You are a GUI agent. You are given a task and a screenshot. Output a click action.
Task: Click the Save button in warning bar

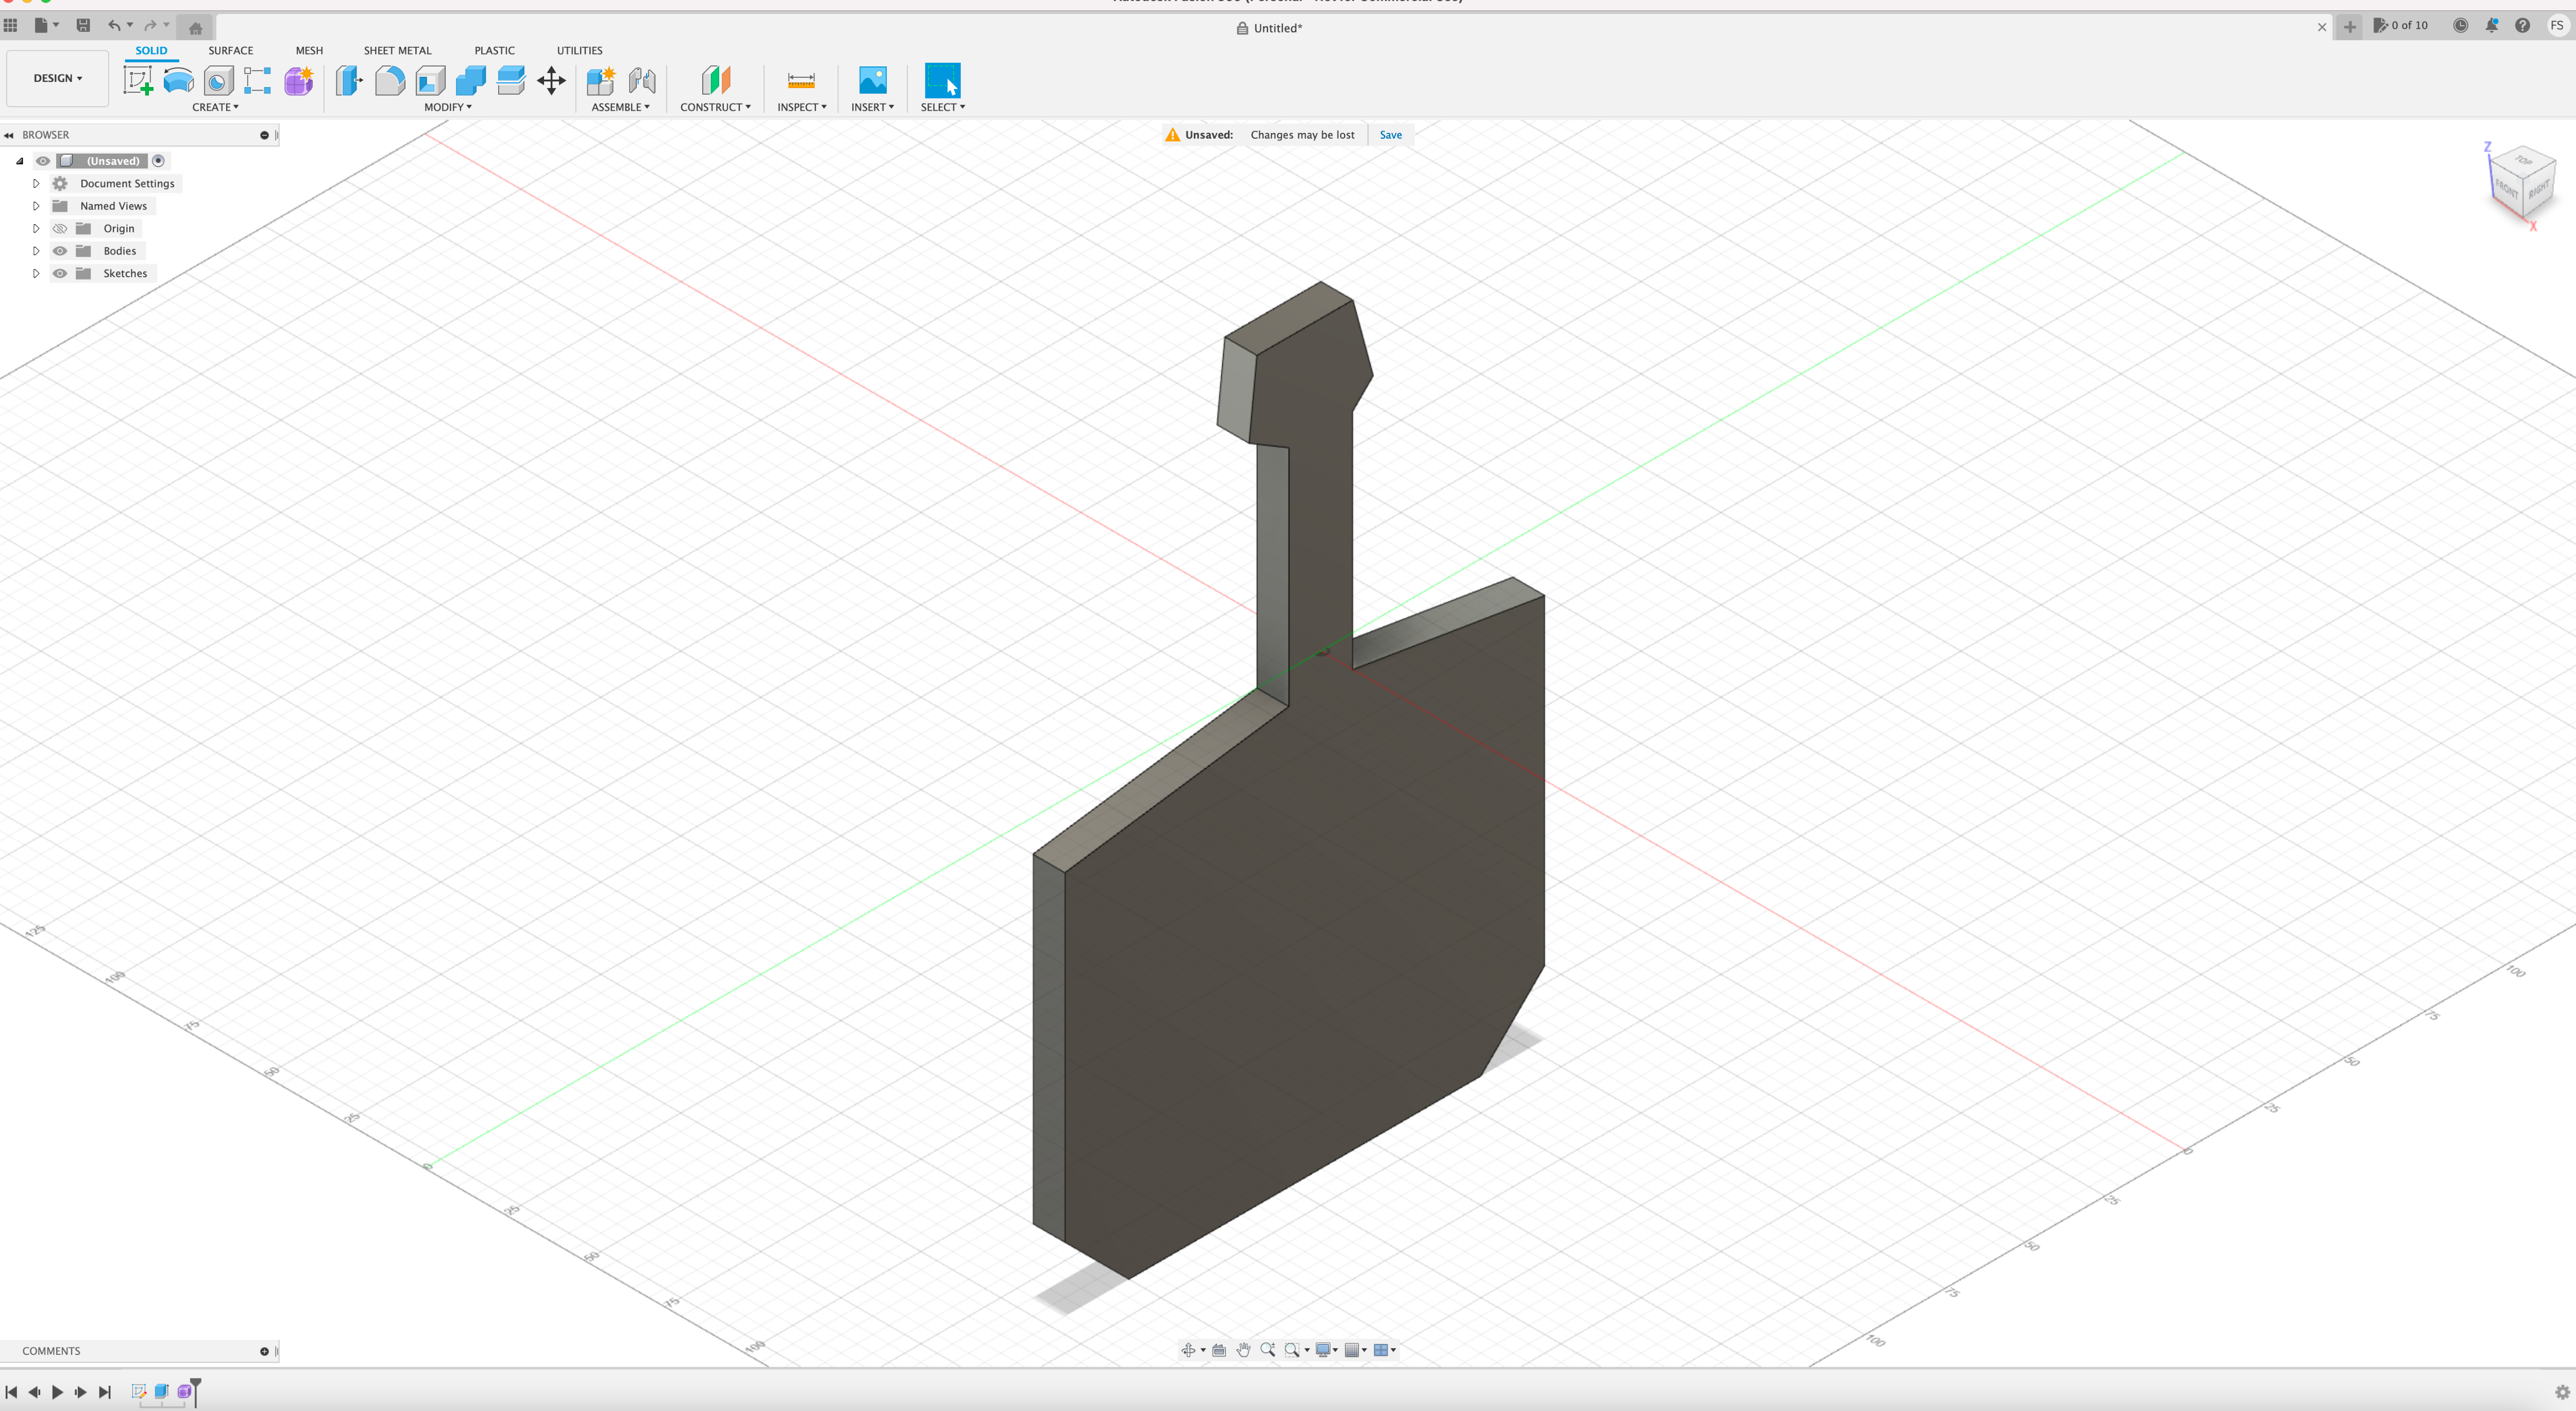point(1389,134)
